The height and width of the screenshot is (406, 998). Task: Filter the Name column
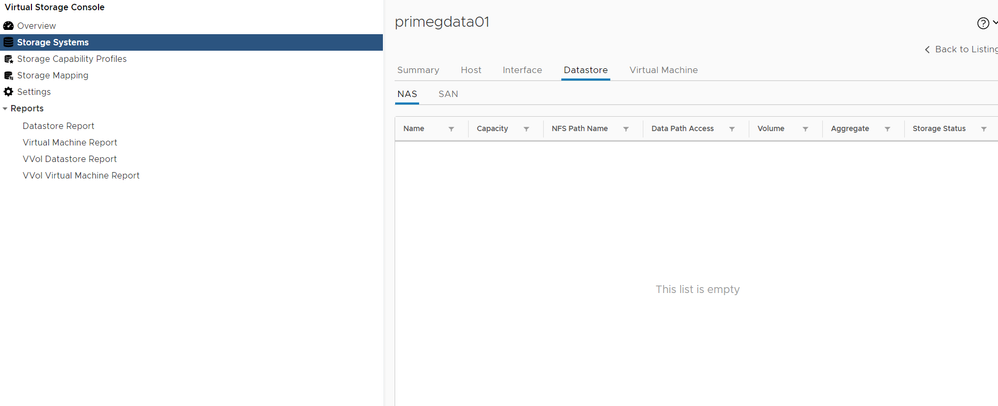pyautogui.click(x=451, y=129)
